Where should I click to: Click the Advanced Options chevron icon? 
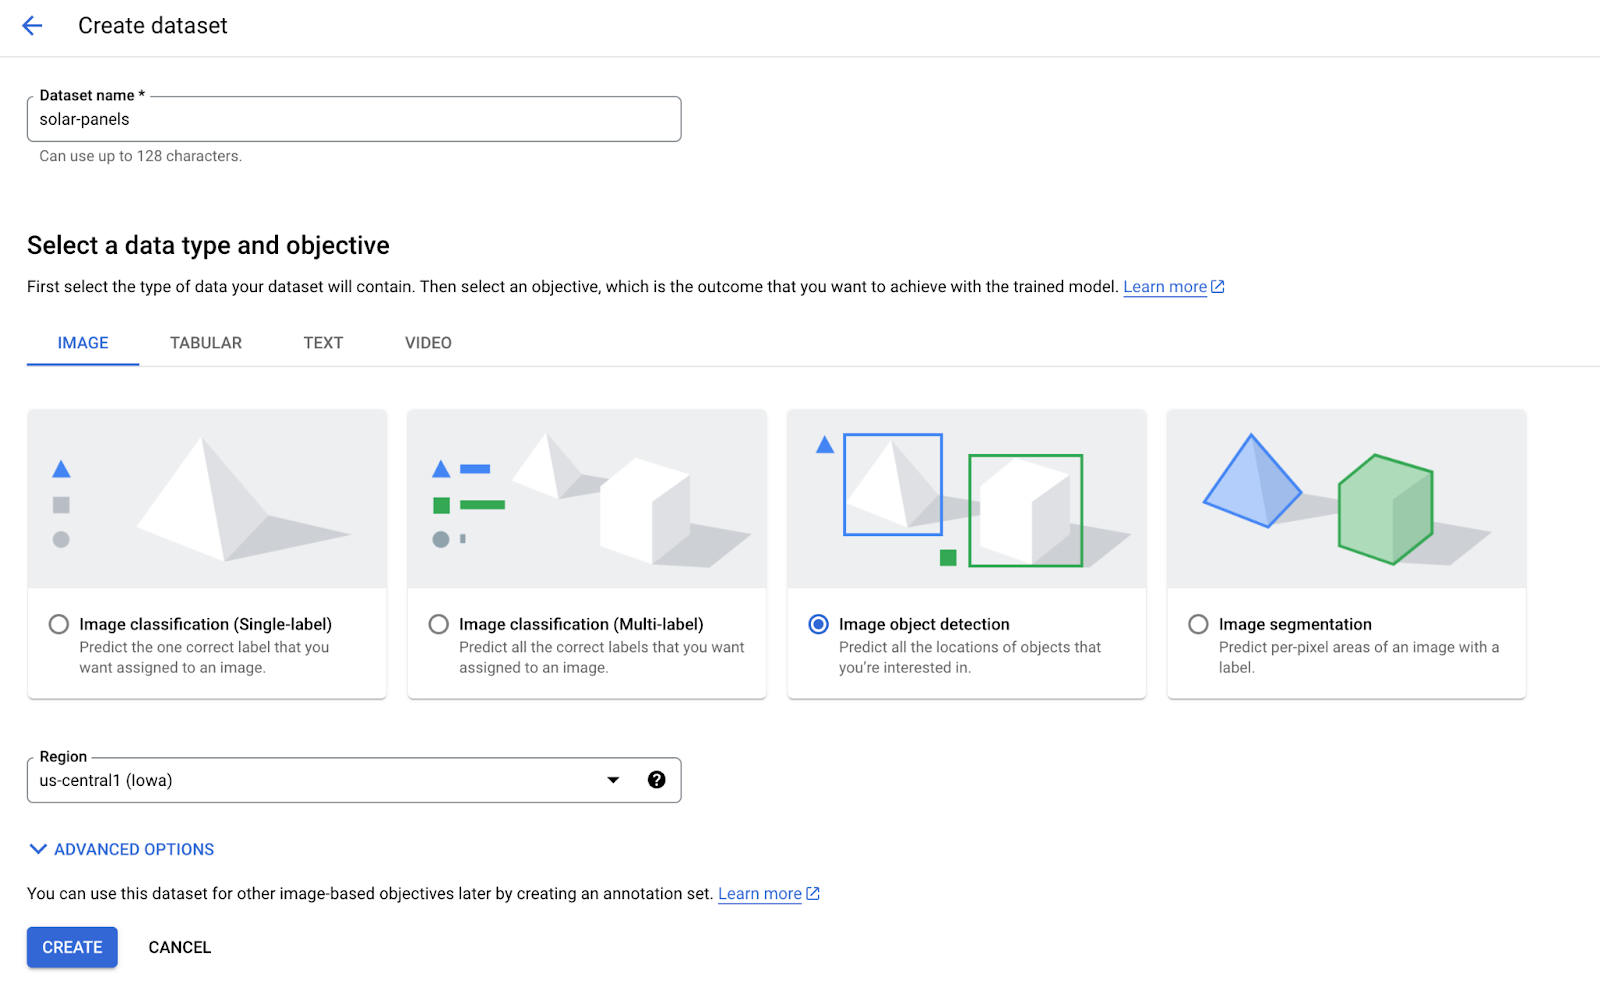38,849
